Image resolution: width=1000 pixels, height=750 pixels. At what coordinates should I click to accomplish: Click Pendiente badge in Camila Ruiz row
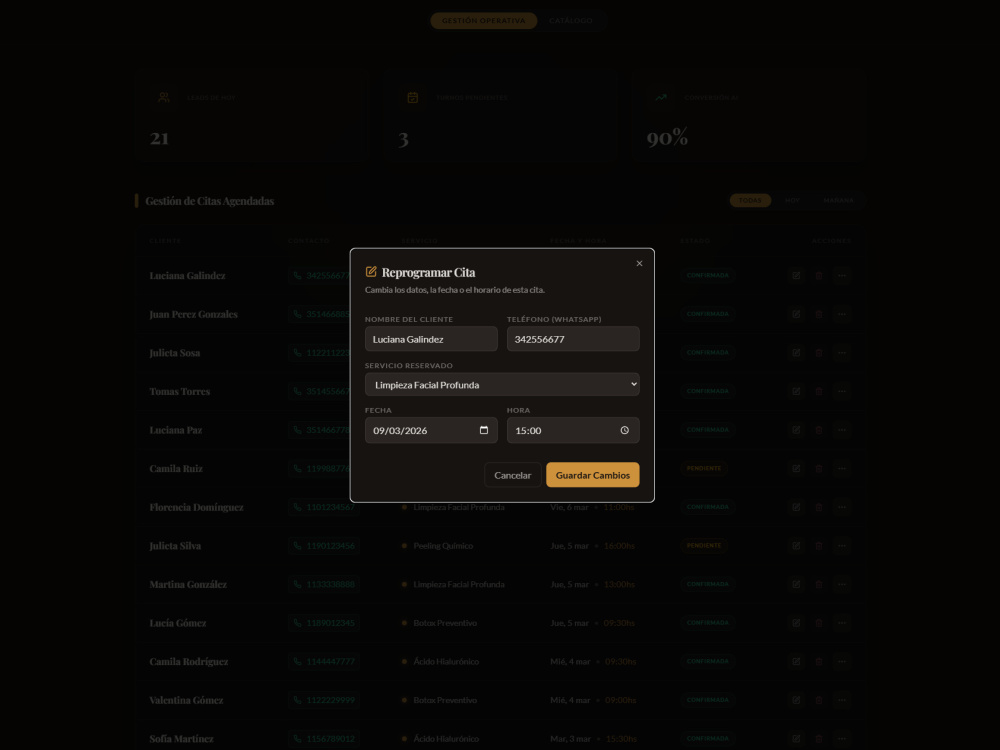coord(704,469)
